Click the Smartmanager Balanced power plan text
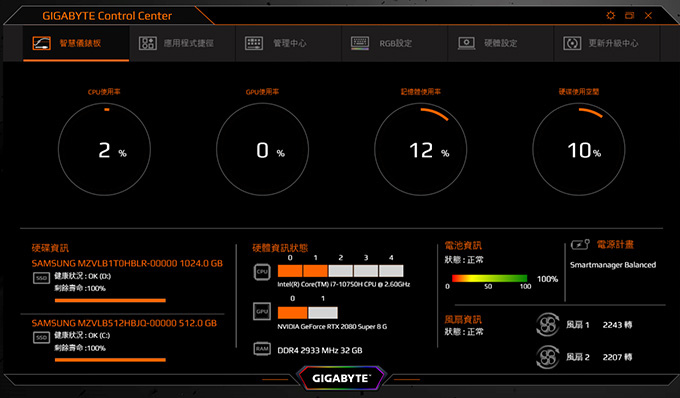 (613, 265)
